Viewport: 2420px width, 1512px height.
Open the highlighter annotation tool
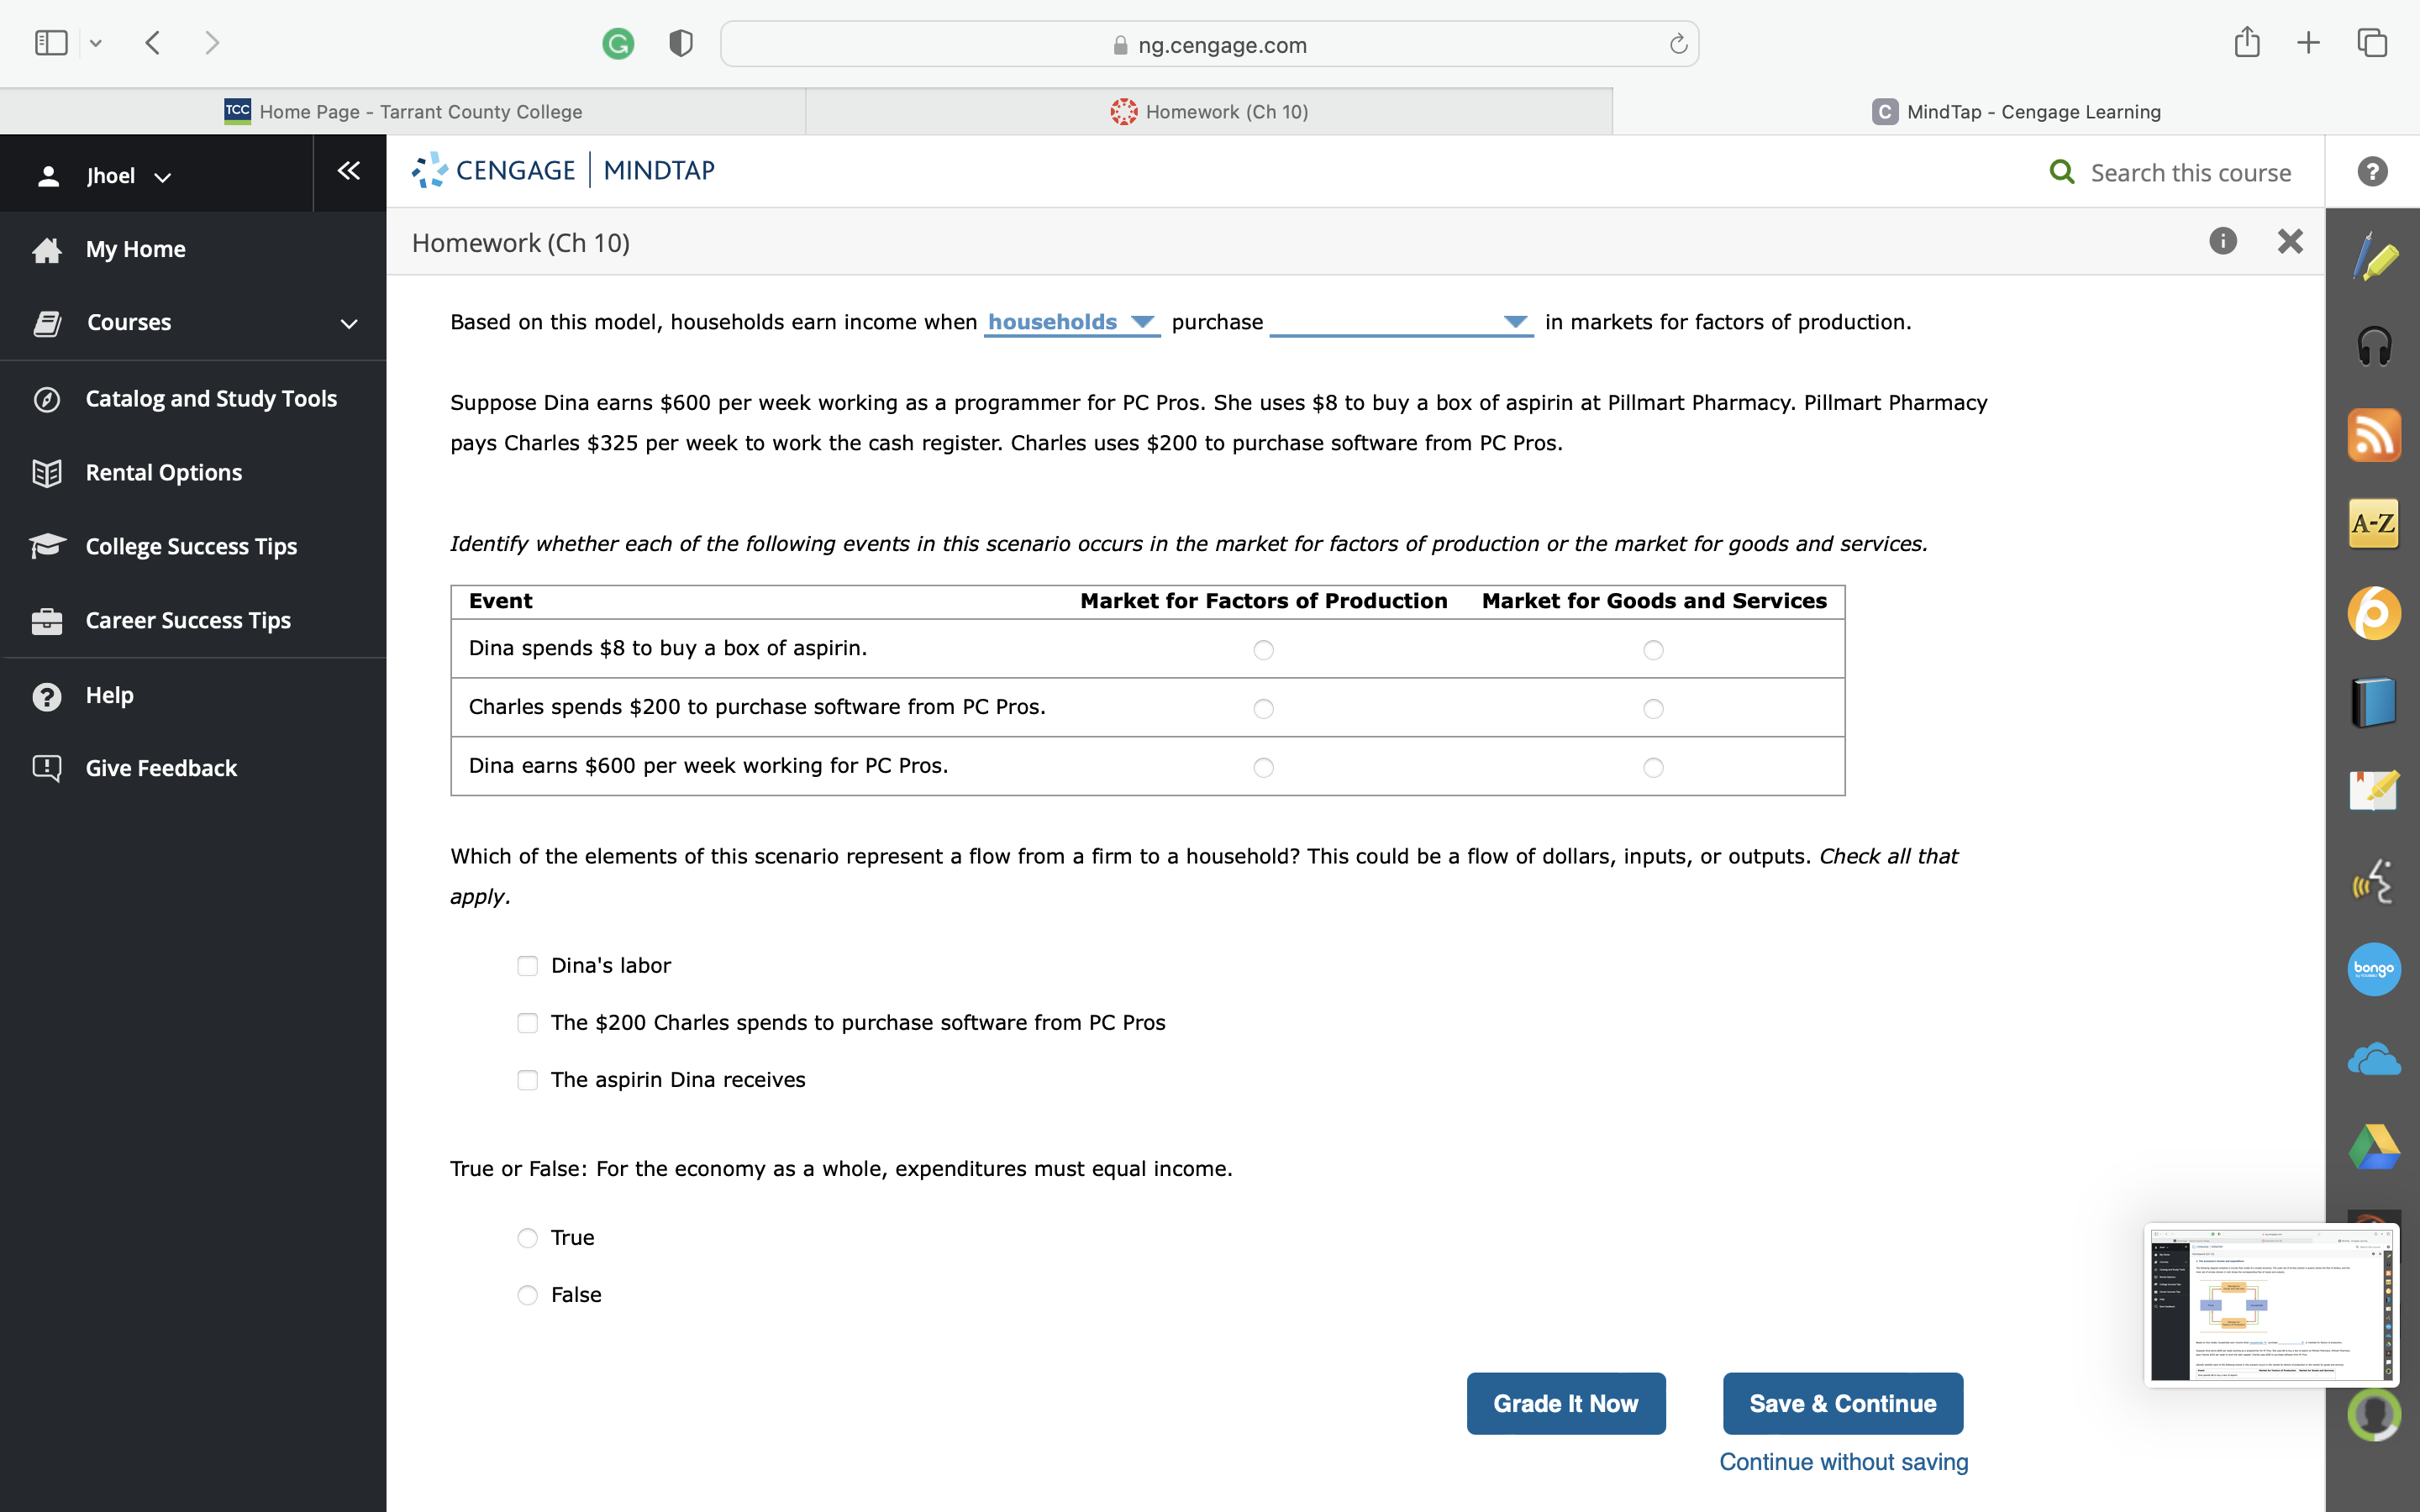click(2375, 257)
